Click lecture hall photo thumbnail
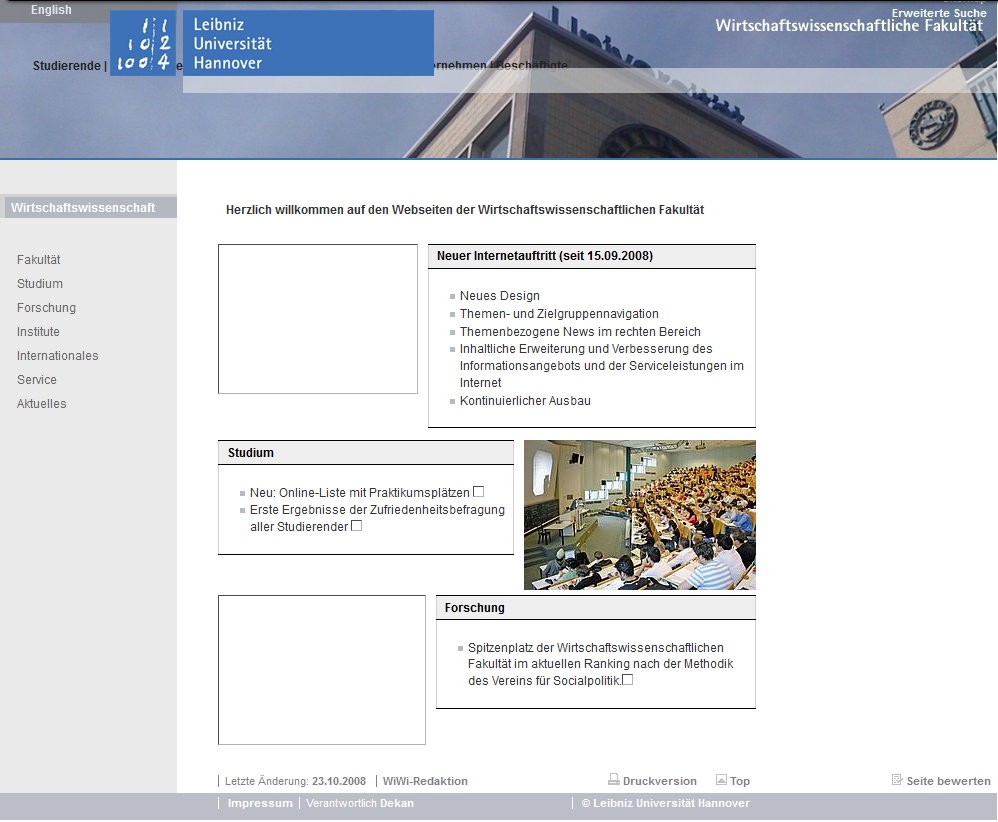Viewport: 998px width, 822px height. click(x=640, y=515)
